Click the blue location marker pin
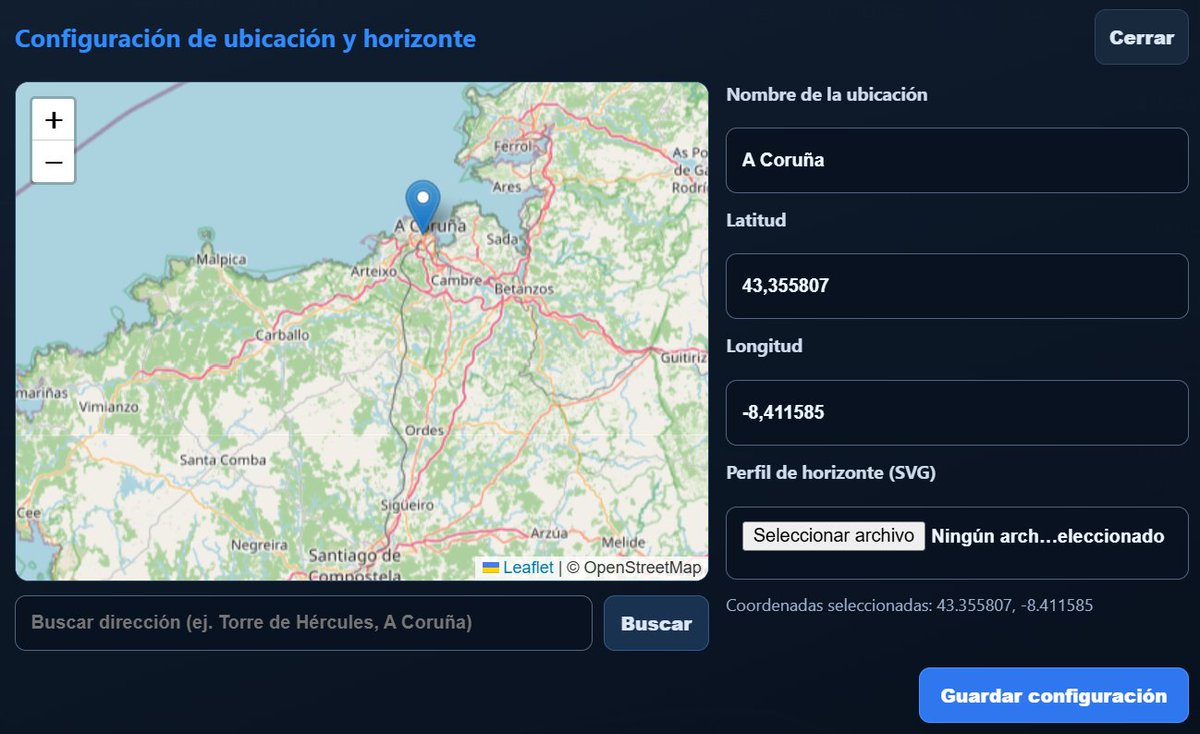The image size is (1200, 734). coord(423,207)
